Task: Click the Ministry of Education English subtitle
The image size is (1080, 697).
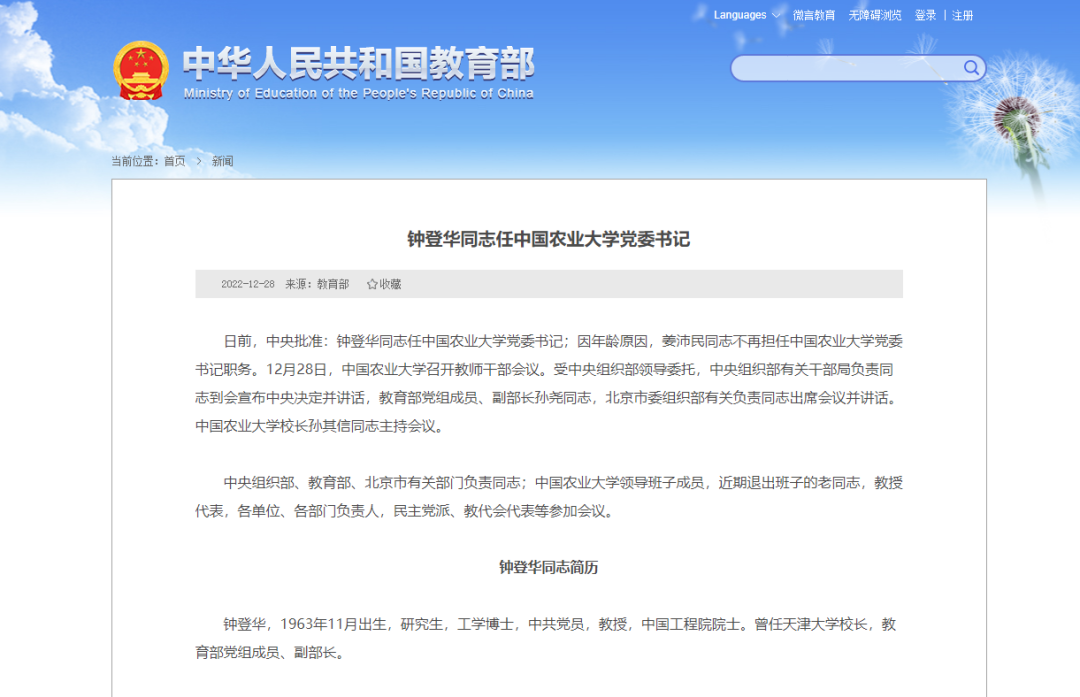Action: click(x=358, y=93)
